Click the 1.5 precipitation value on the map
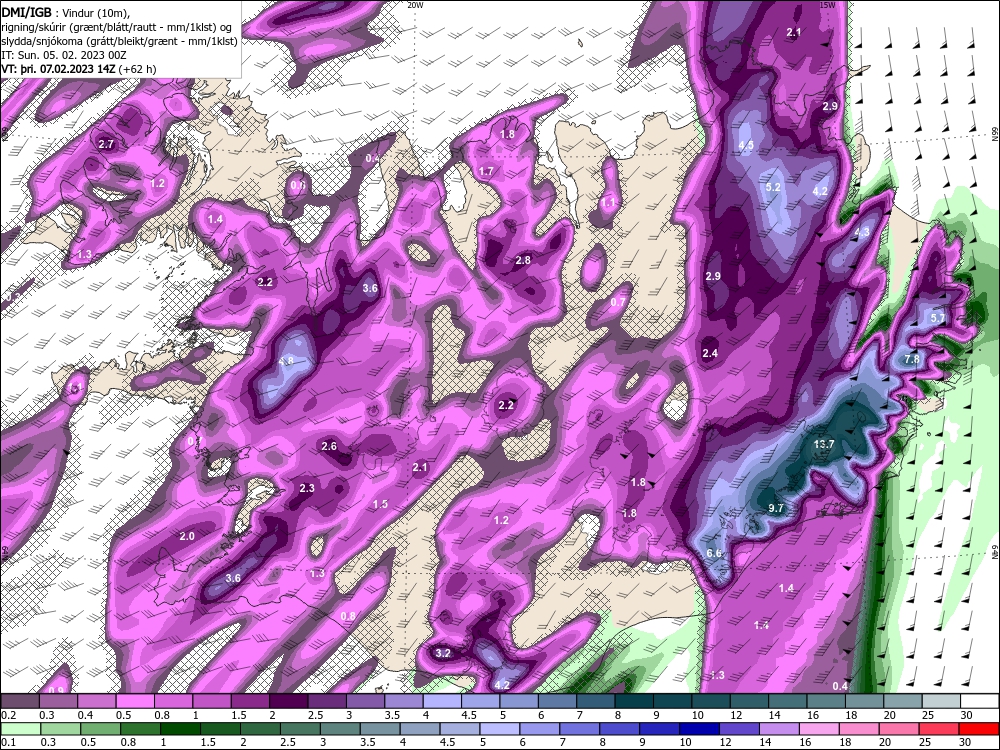Image resolution: width=1000 pixels, height=750 pixels. (380, 504)
